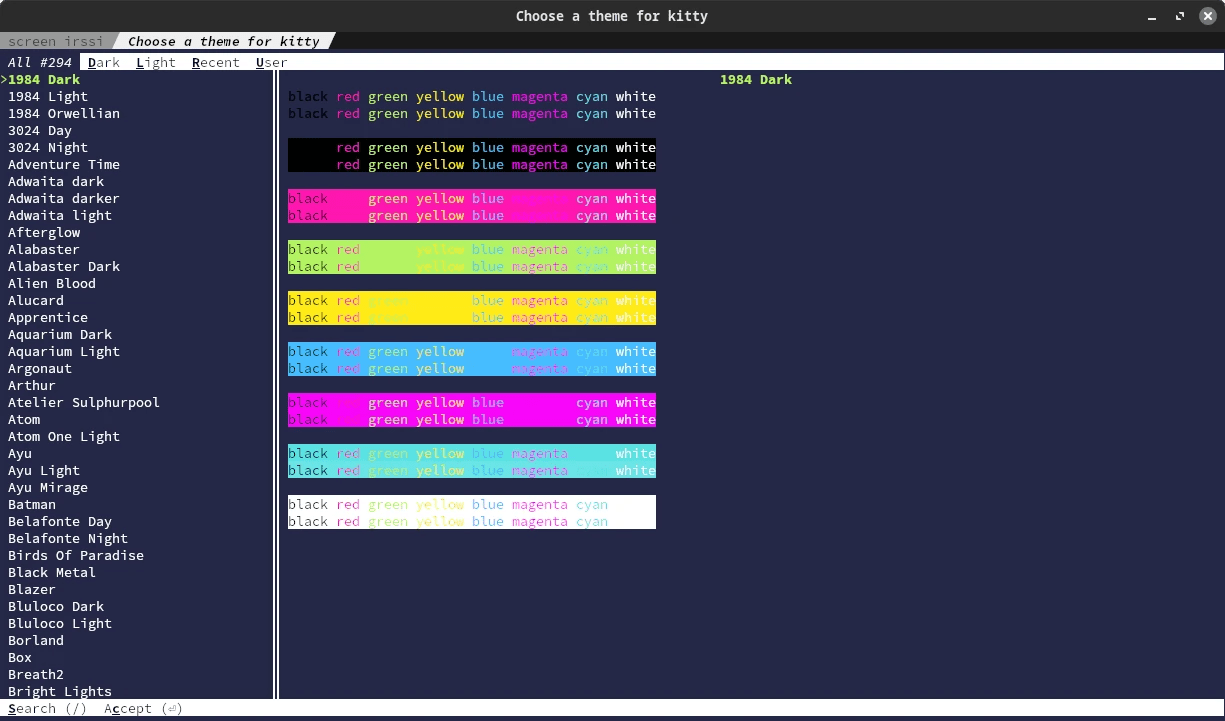Pick the 'Belafonte Day' theme
The image size is (1225, 721).
coord(60,521)
